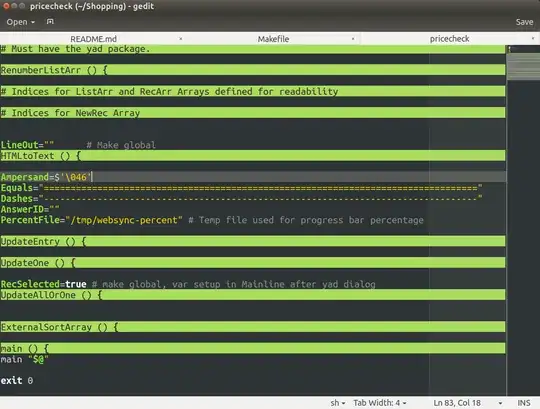Click the folded UpdateEntry () { line
This screenshot has width=540, height=409.
253,241
